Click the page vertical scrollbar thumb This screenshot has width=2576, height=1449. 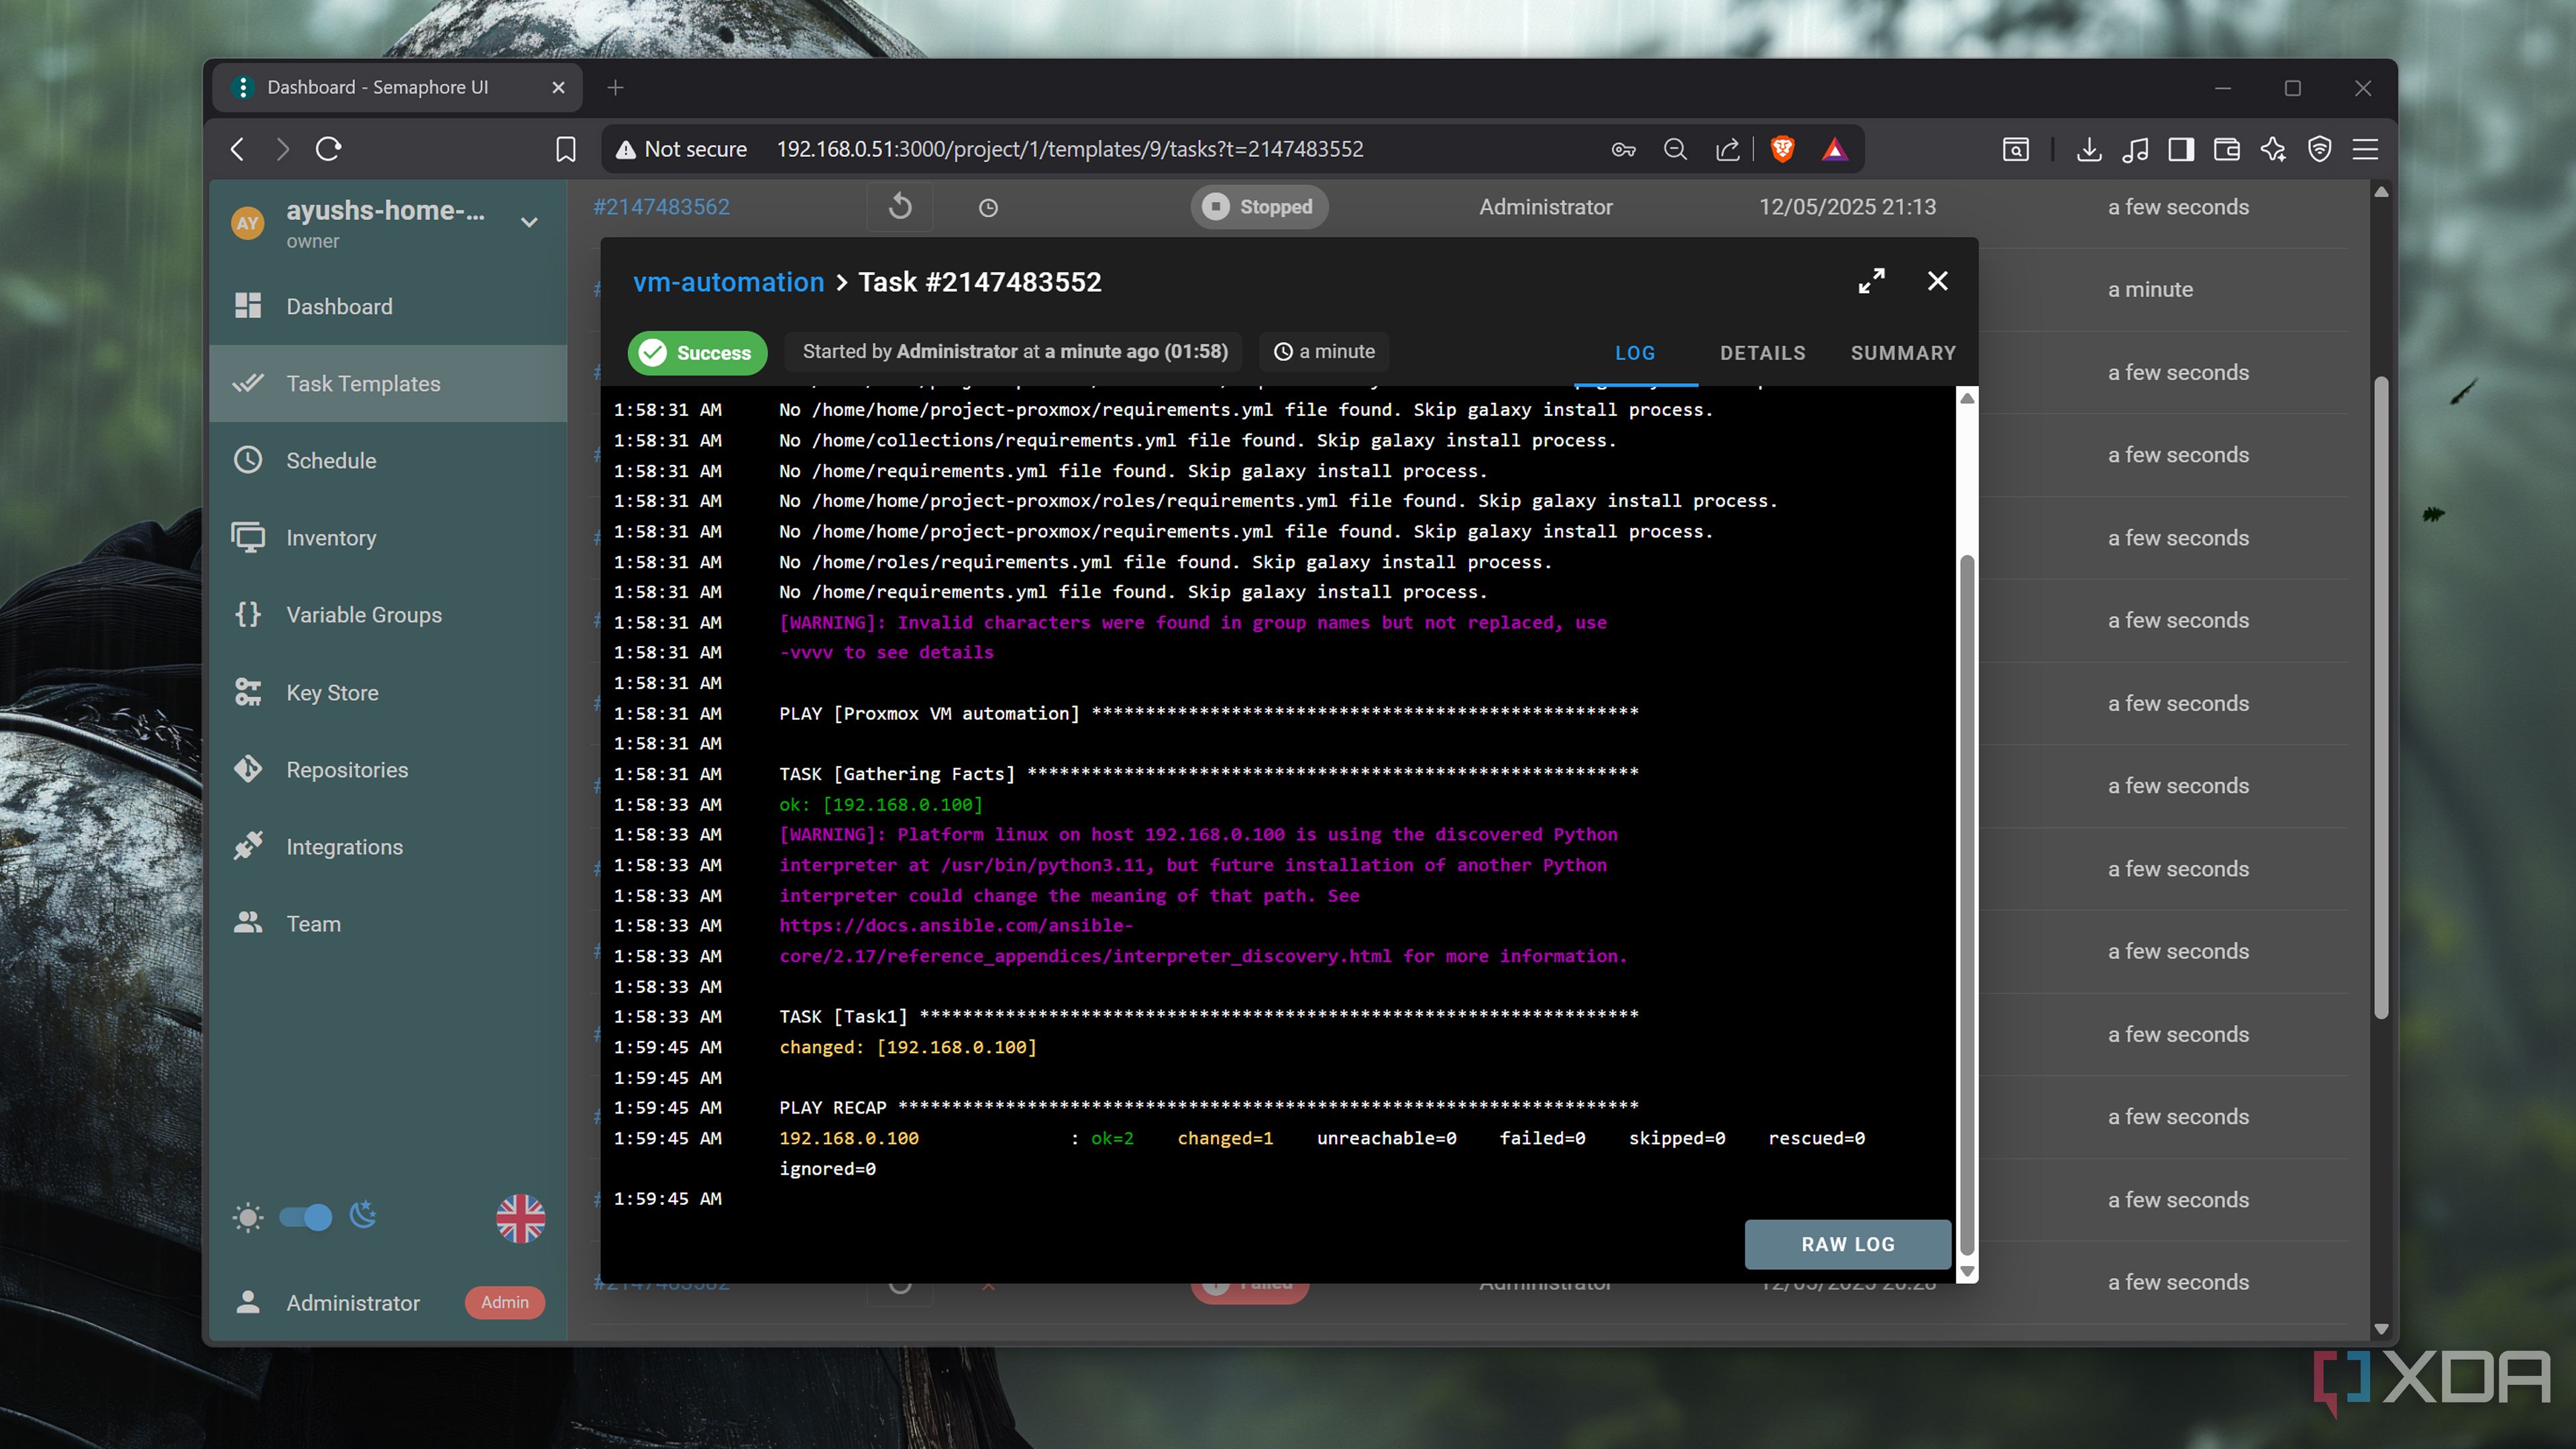pos(2381,698)
